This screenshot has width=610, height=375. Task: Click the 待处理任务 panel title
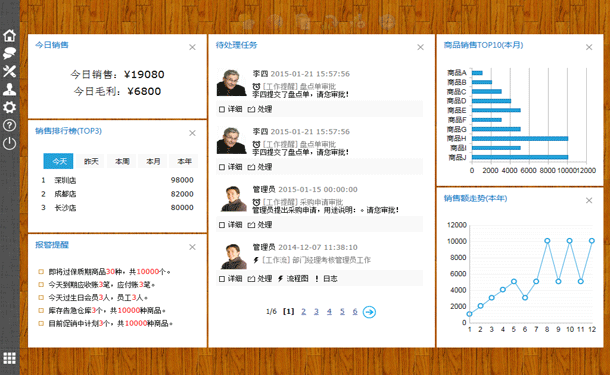[x=237, y=45]
